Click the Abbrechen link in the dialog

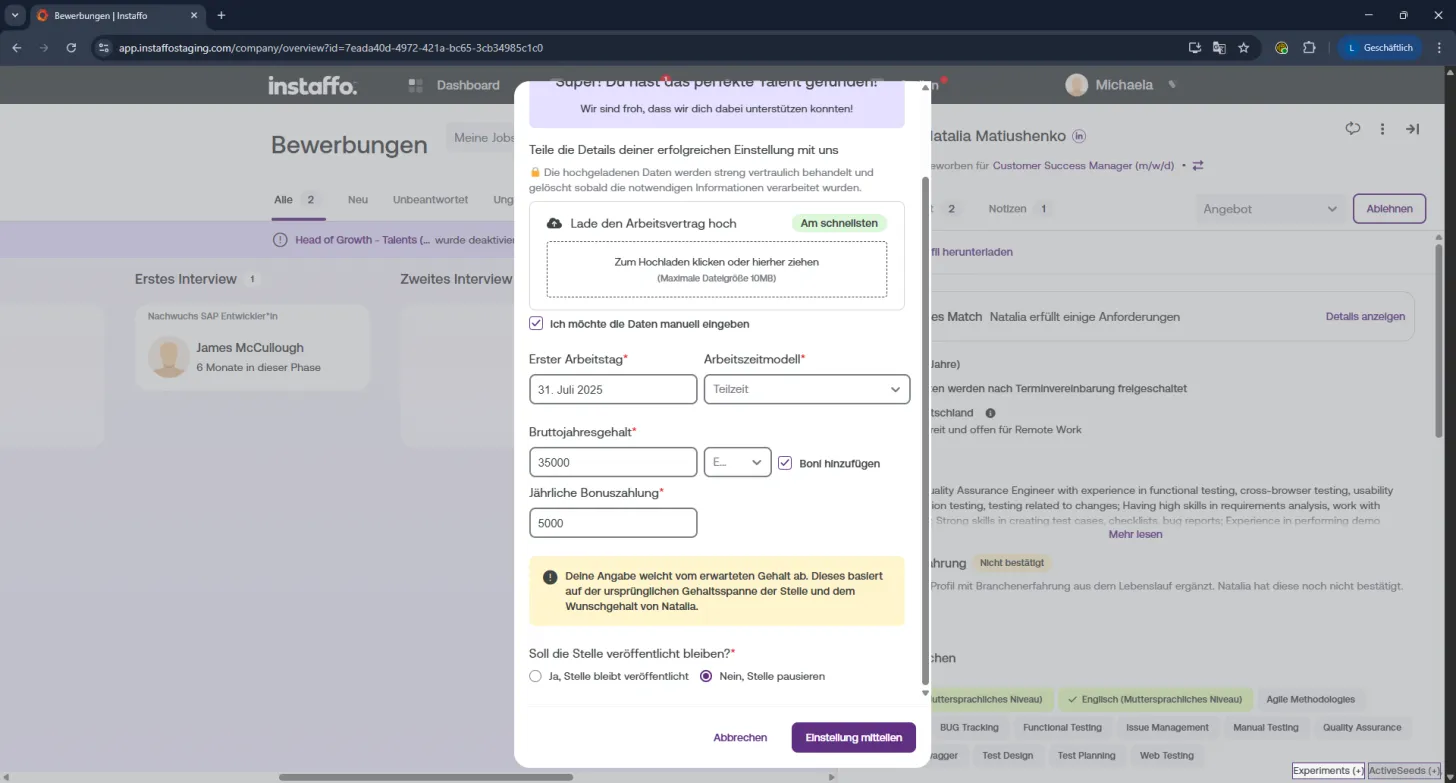point(740,737)
